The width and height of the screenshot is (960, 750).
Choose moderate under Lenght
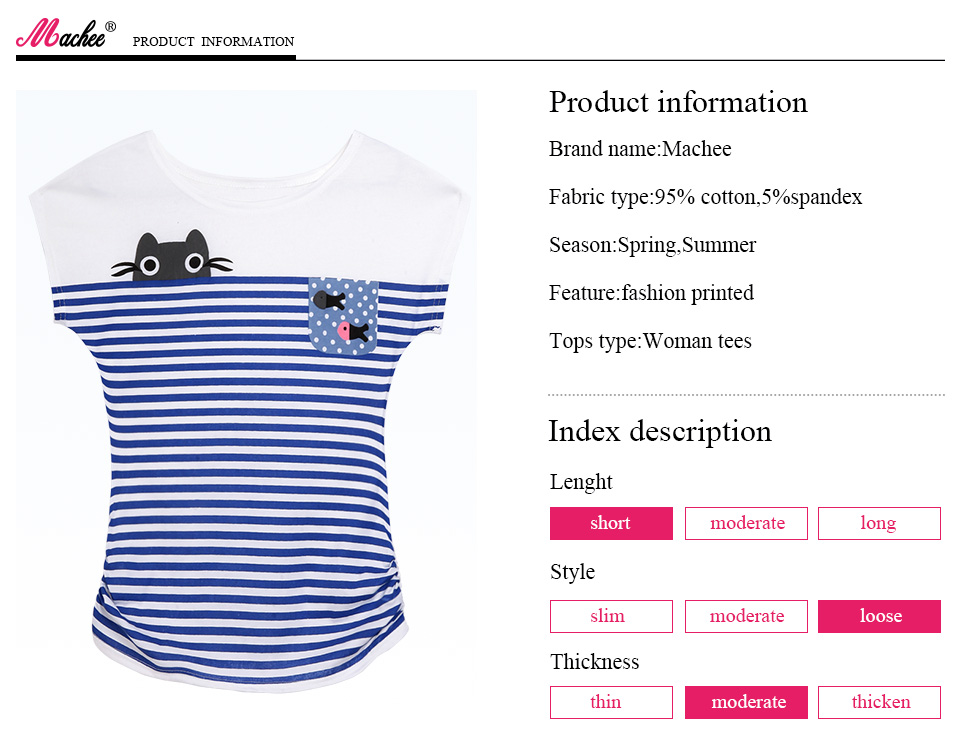pyautogui.click(x=746, y=523)
